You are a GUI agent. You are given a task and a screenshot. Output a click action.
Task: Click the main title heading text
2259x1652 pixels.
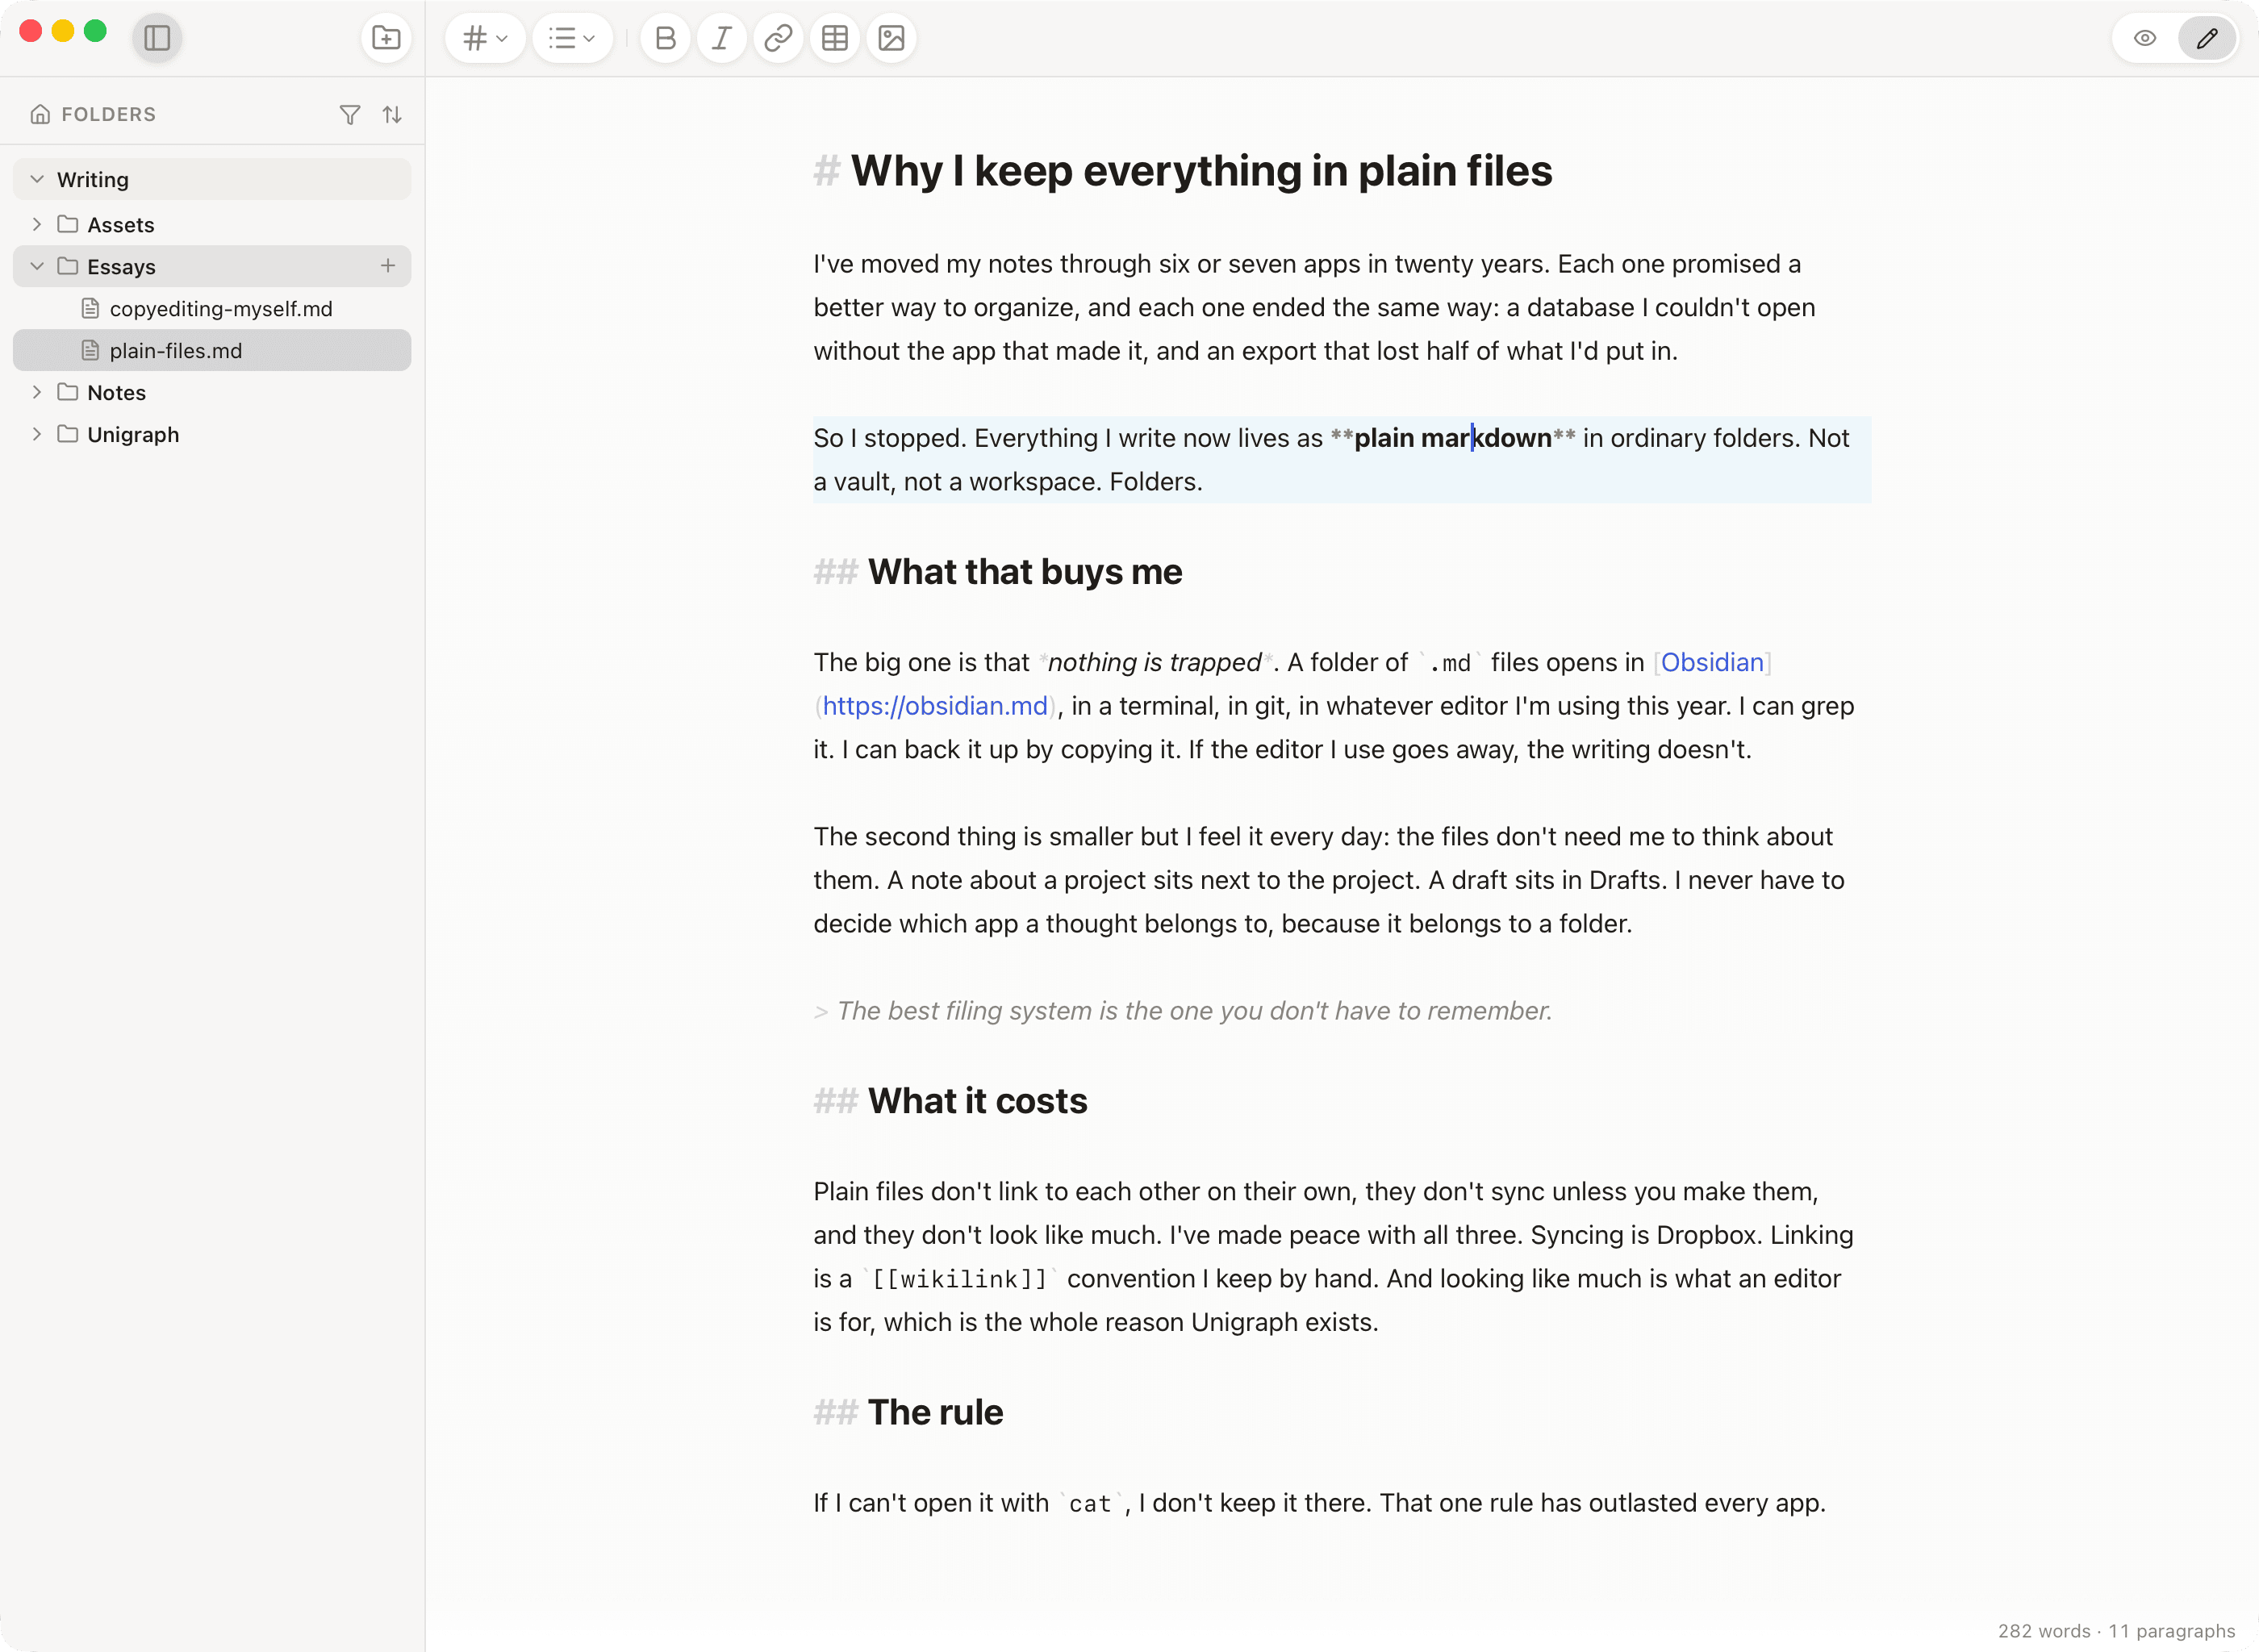pos(1201,170)
